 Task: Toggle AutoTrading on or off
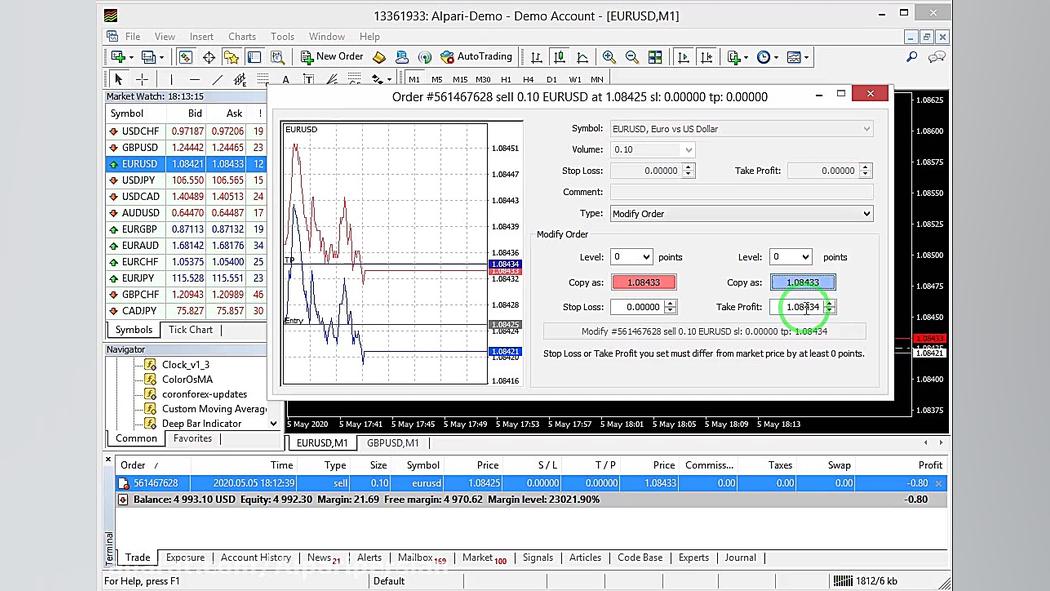point(475,57)
